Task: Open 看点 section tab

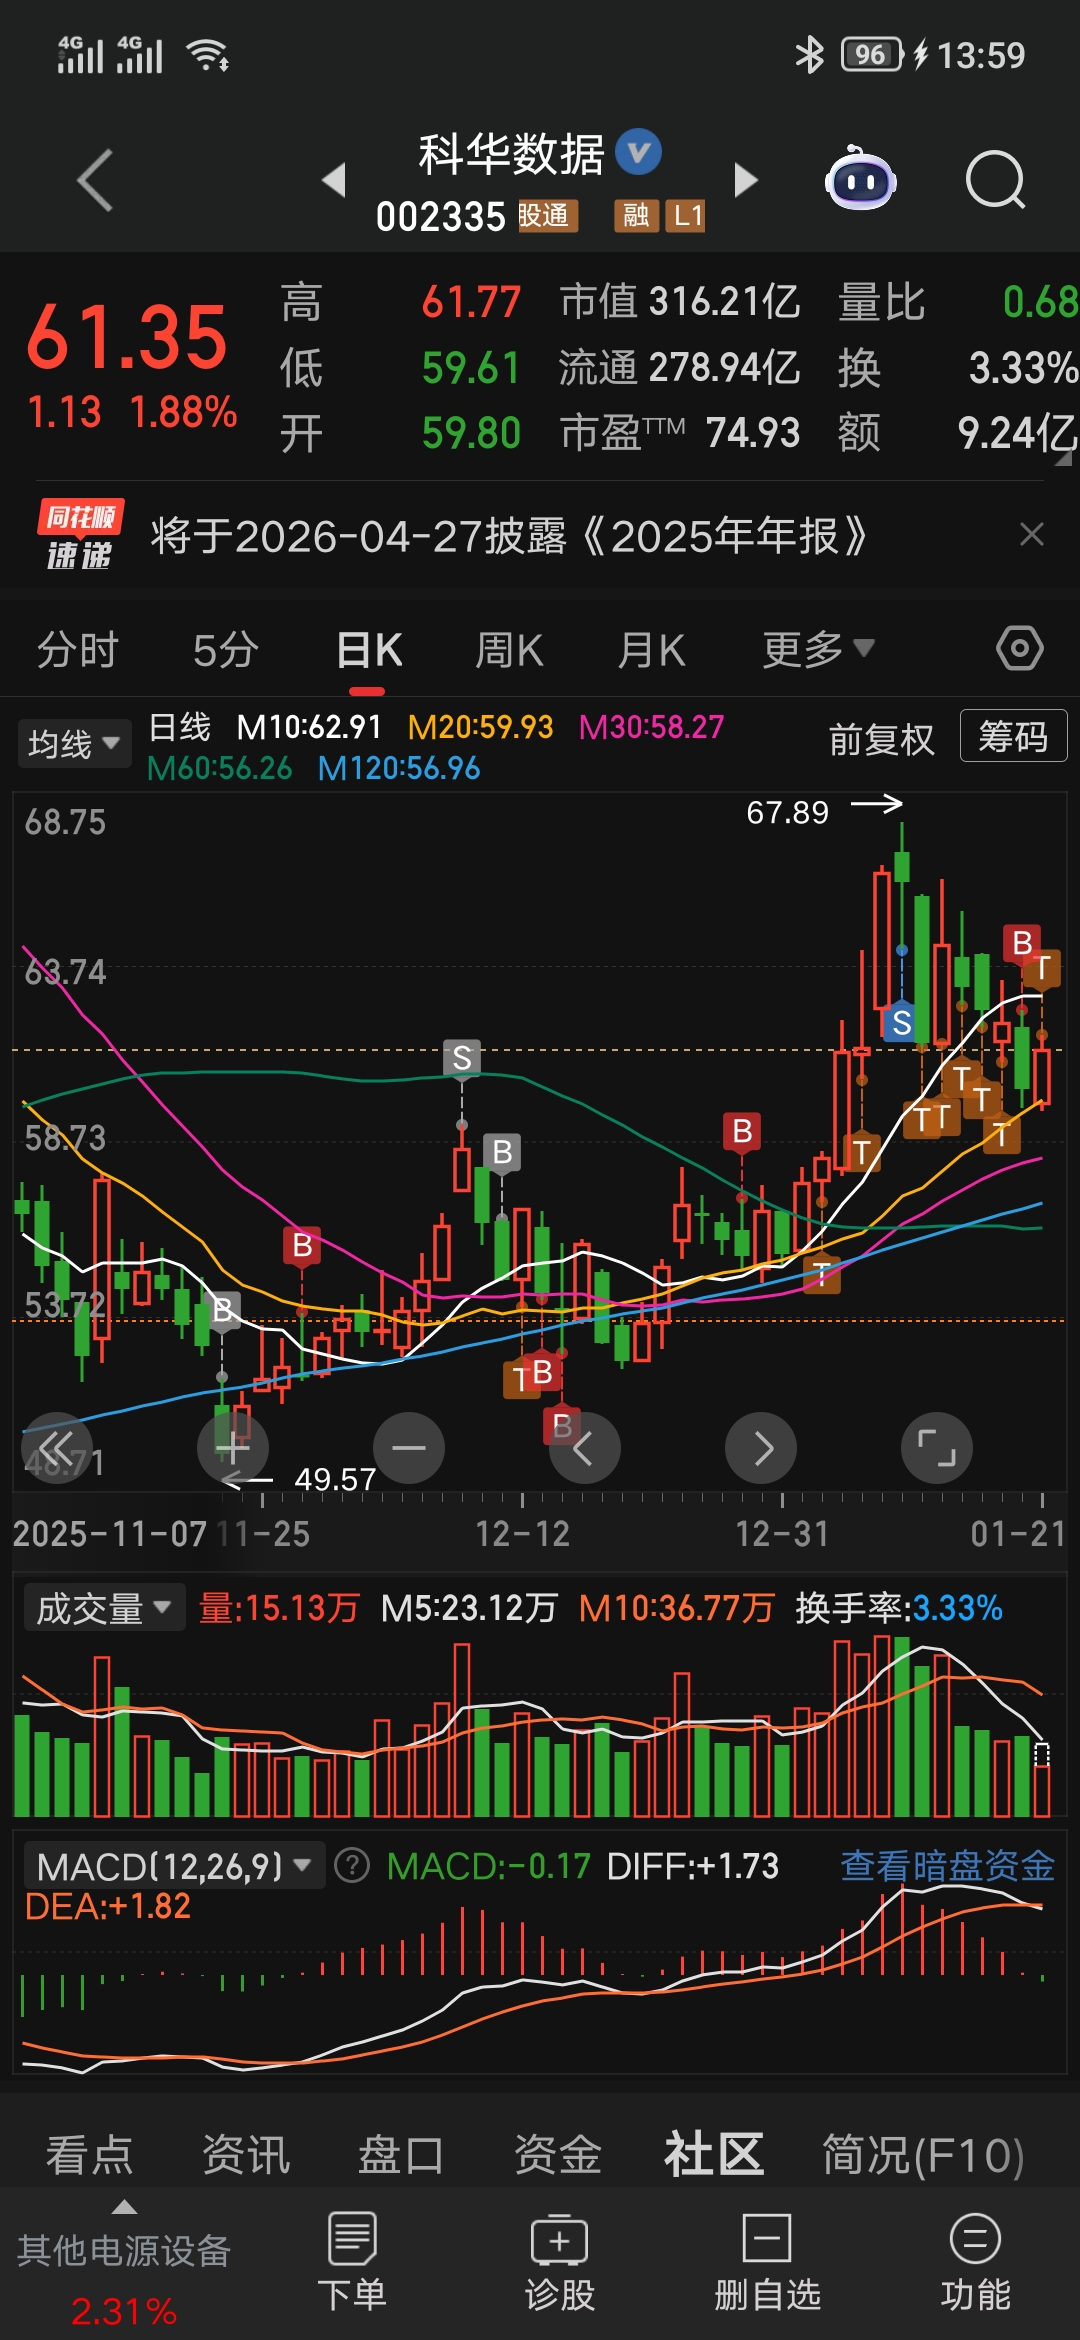Action: (89, 2155)
